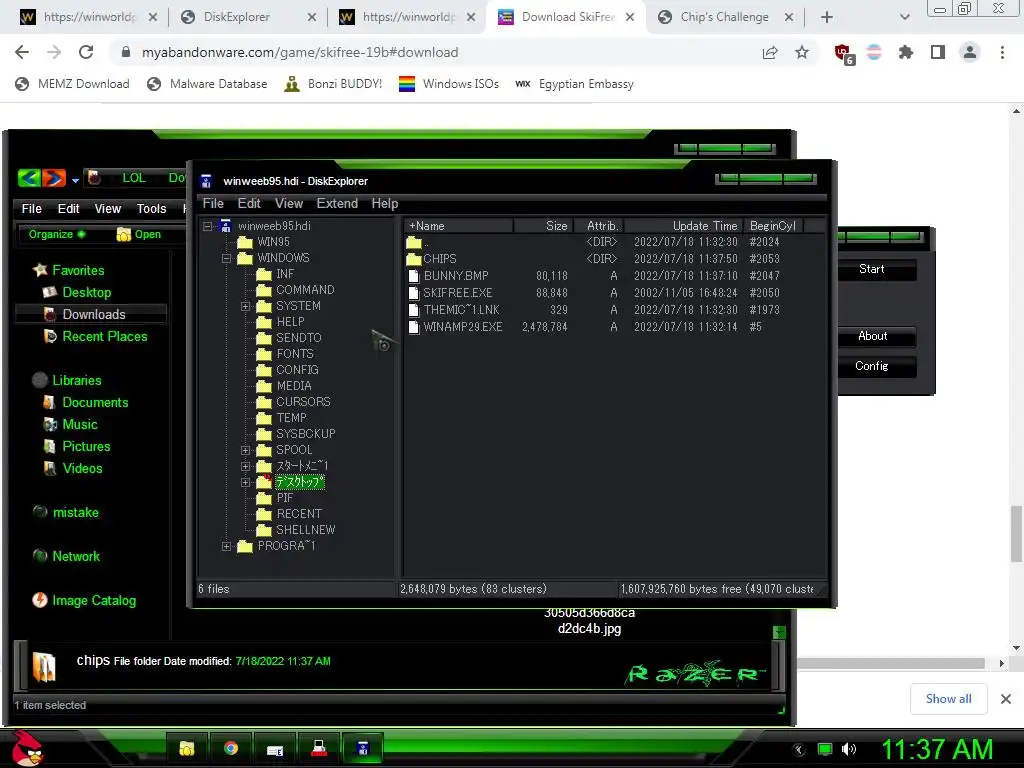Open the Malware Database bookmark
Viewport: 1024px width, 768px height.
point(207,84)
